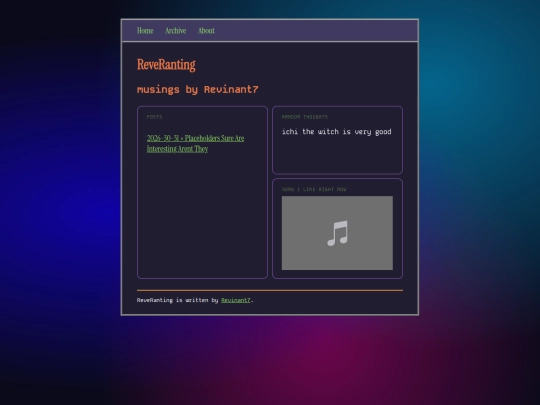The width and height of the screenshot is (540, 405).
Task: Select the 'musings by Revinant7' subtitle
Action: [x=197, y=90]
